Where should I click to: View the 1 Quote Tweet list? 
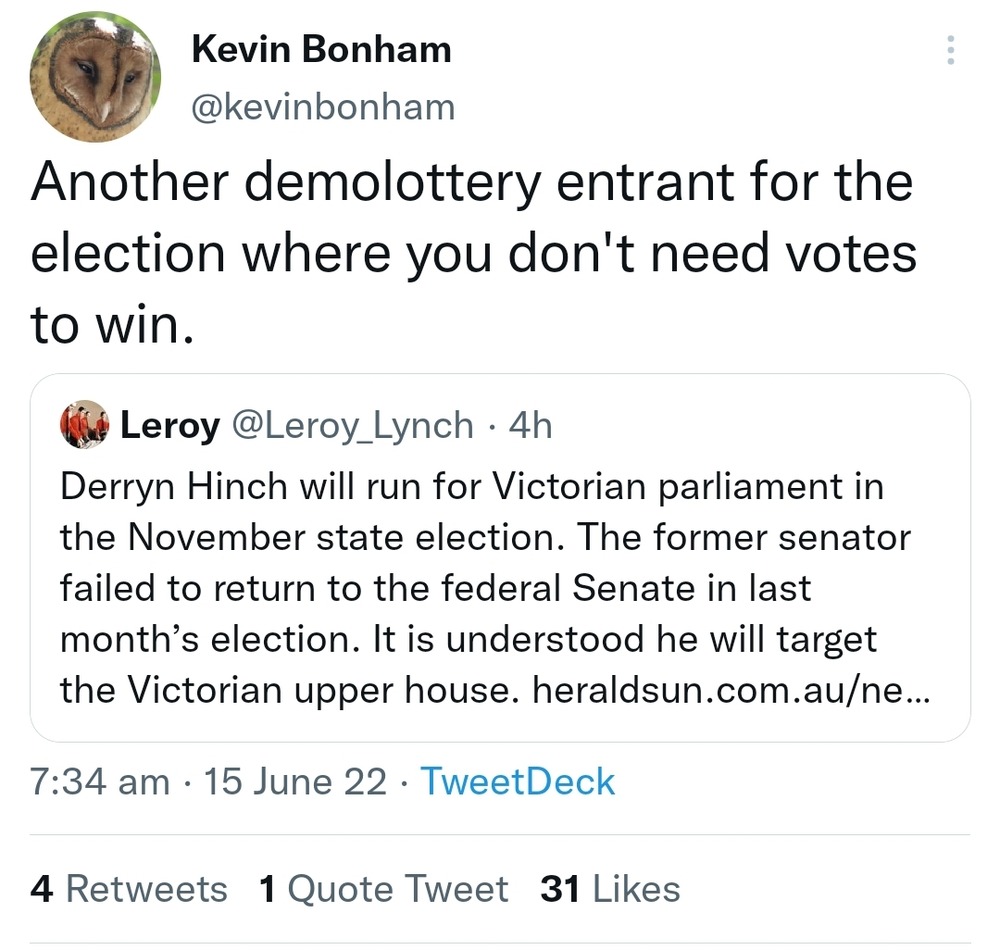[x=383, y=888]
